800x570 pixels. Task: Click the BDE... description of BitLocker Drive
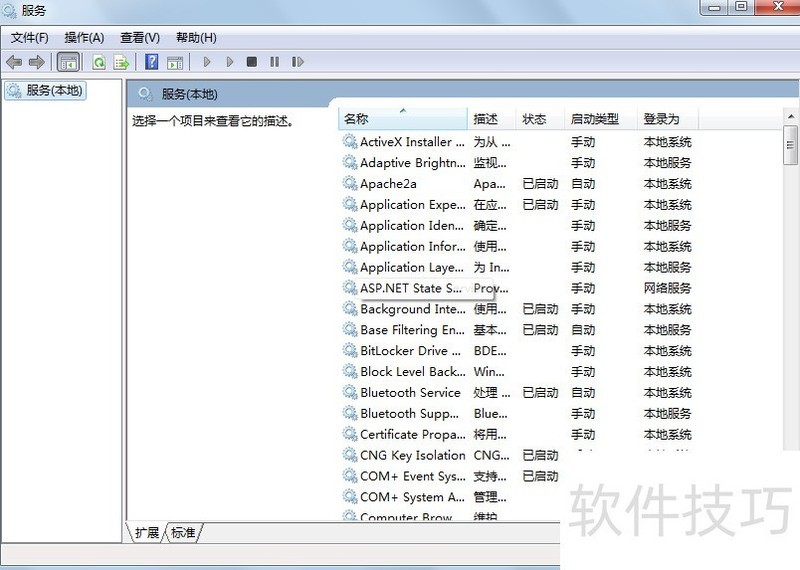[490, 351]
